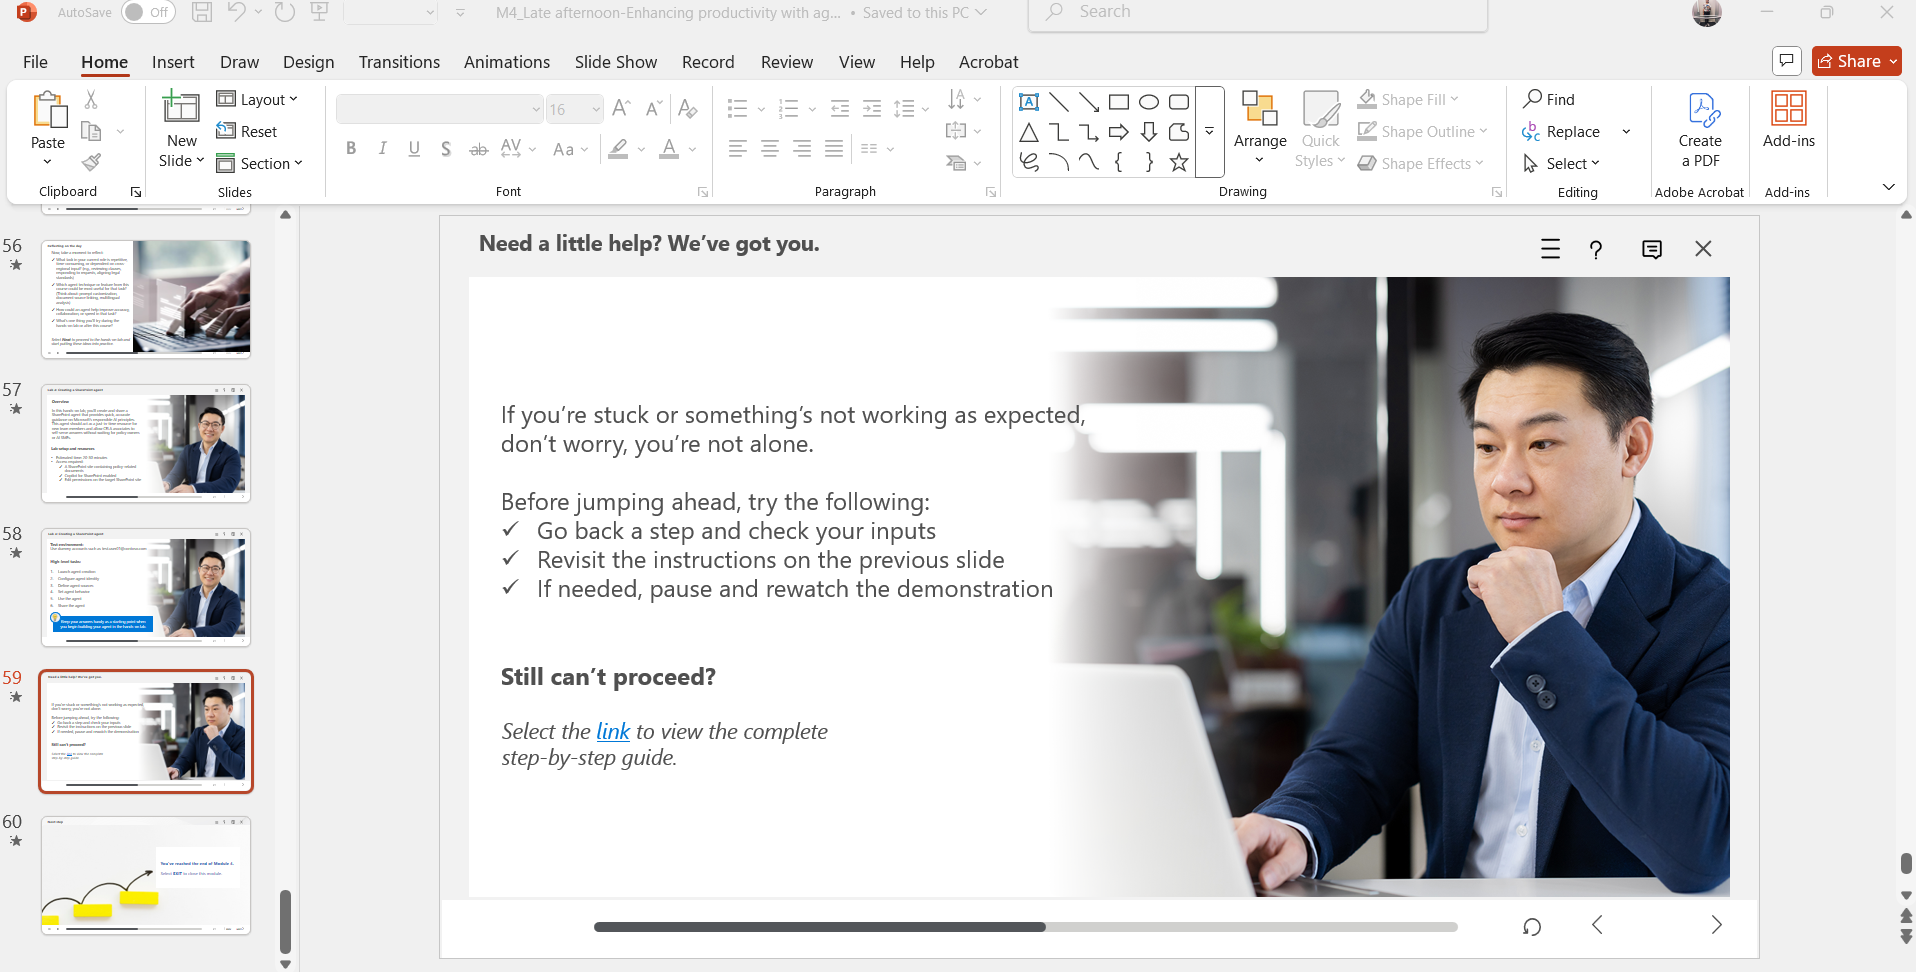The width and height of the screenshot is (1916, 972).
Task: Toggle underline formatting
Action: point(414,148)
